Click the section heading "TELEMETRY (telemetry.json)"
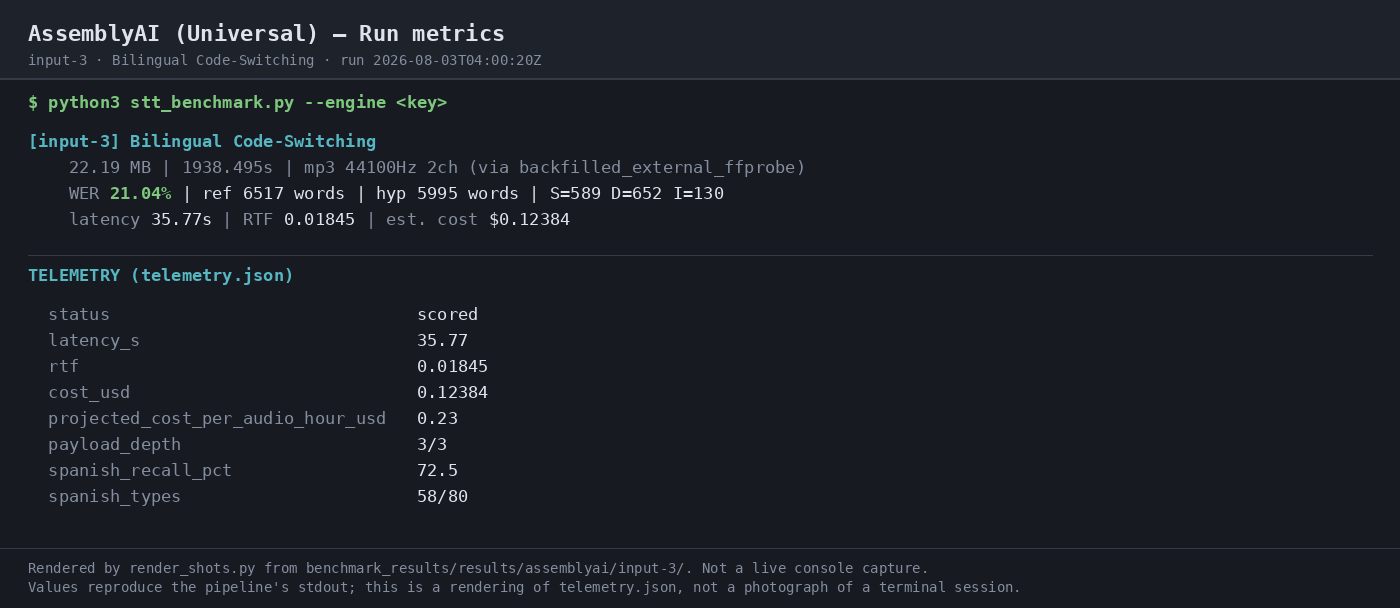The height and width of the screenshot is (608, 1400). coord(161,276)
